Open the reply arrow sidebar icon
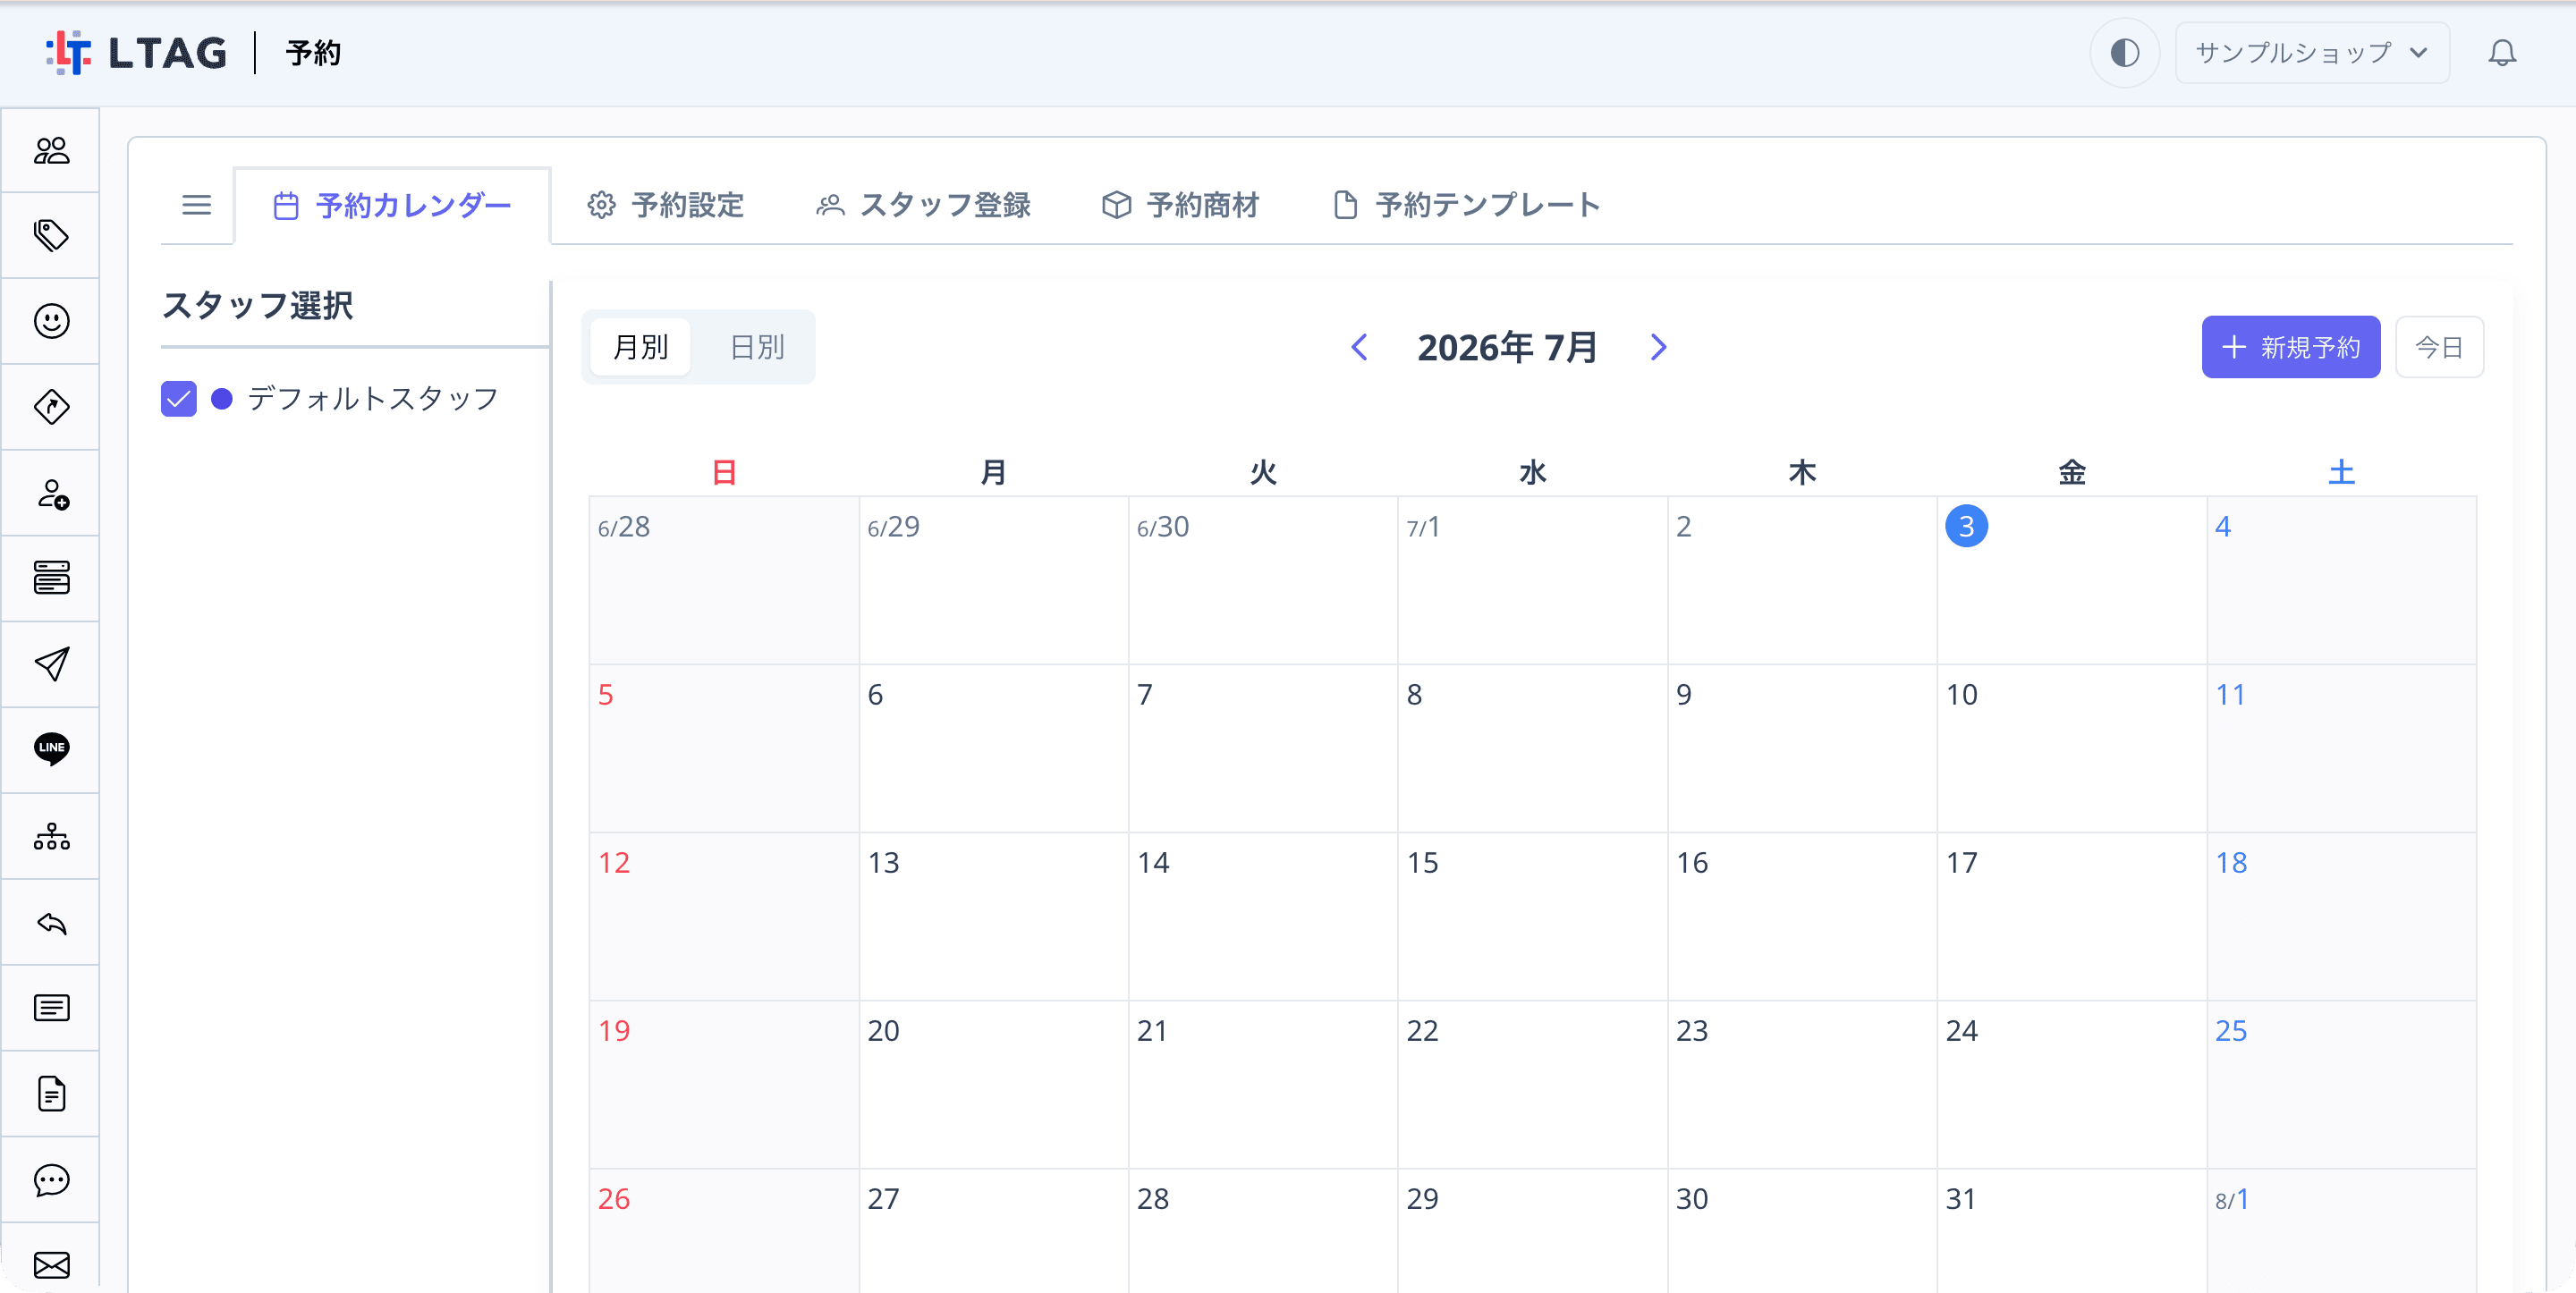The width and height of the screenshot is (2576, 1293). pyautogui.click(x=51, y=922)
